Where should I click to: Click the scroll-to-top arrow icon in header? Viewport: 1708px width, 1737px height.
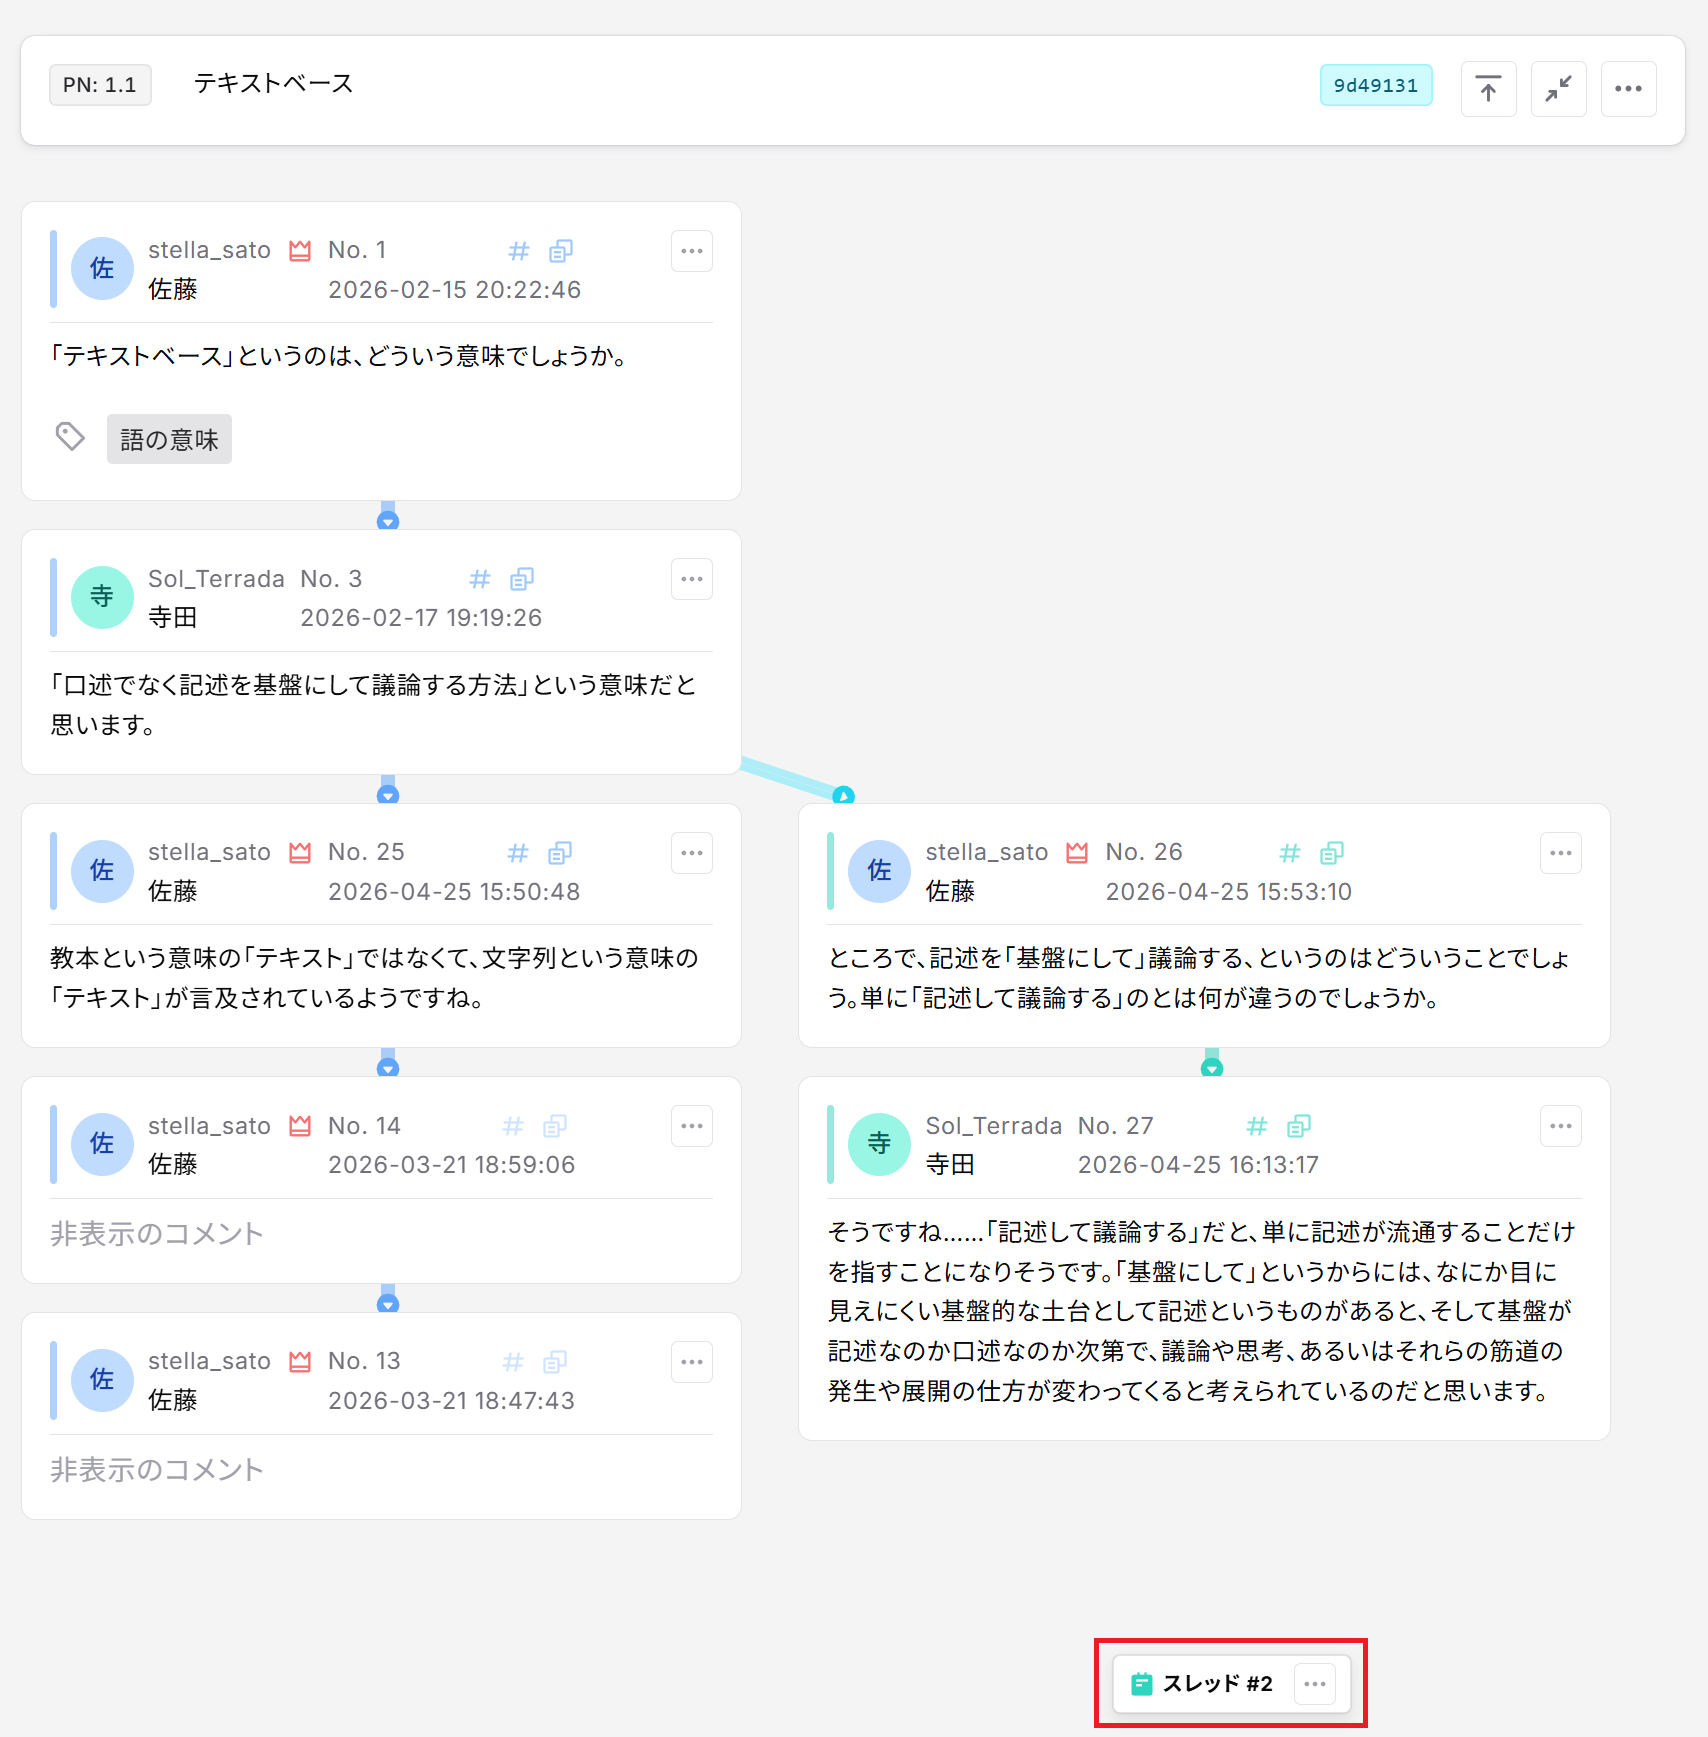point(1488,89)
